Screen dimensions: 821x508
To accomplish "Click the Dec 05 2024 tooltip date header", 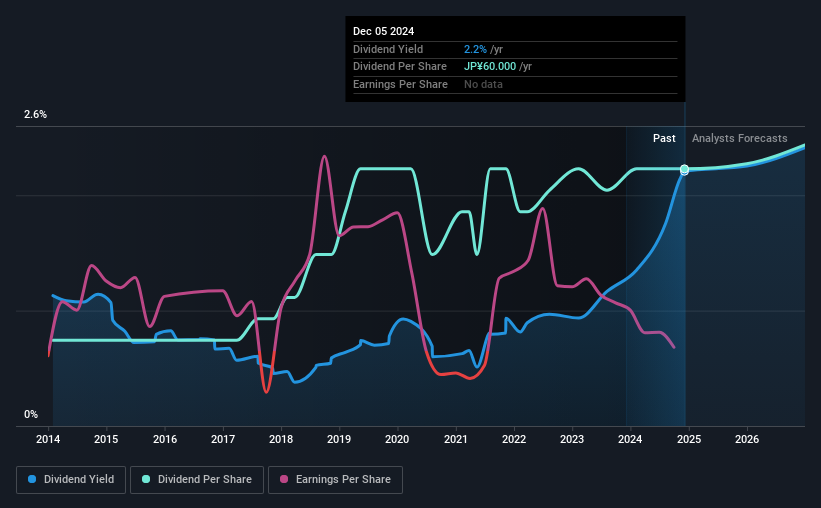I will pyautogui.click(x=383, y=31).
